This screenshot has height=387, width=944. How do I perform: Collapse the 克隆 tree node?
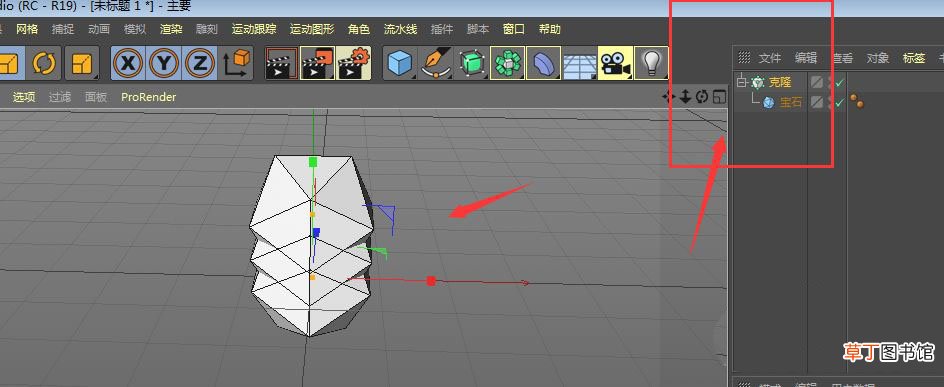click(x=742, y=82)
